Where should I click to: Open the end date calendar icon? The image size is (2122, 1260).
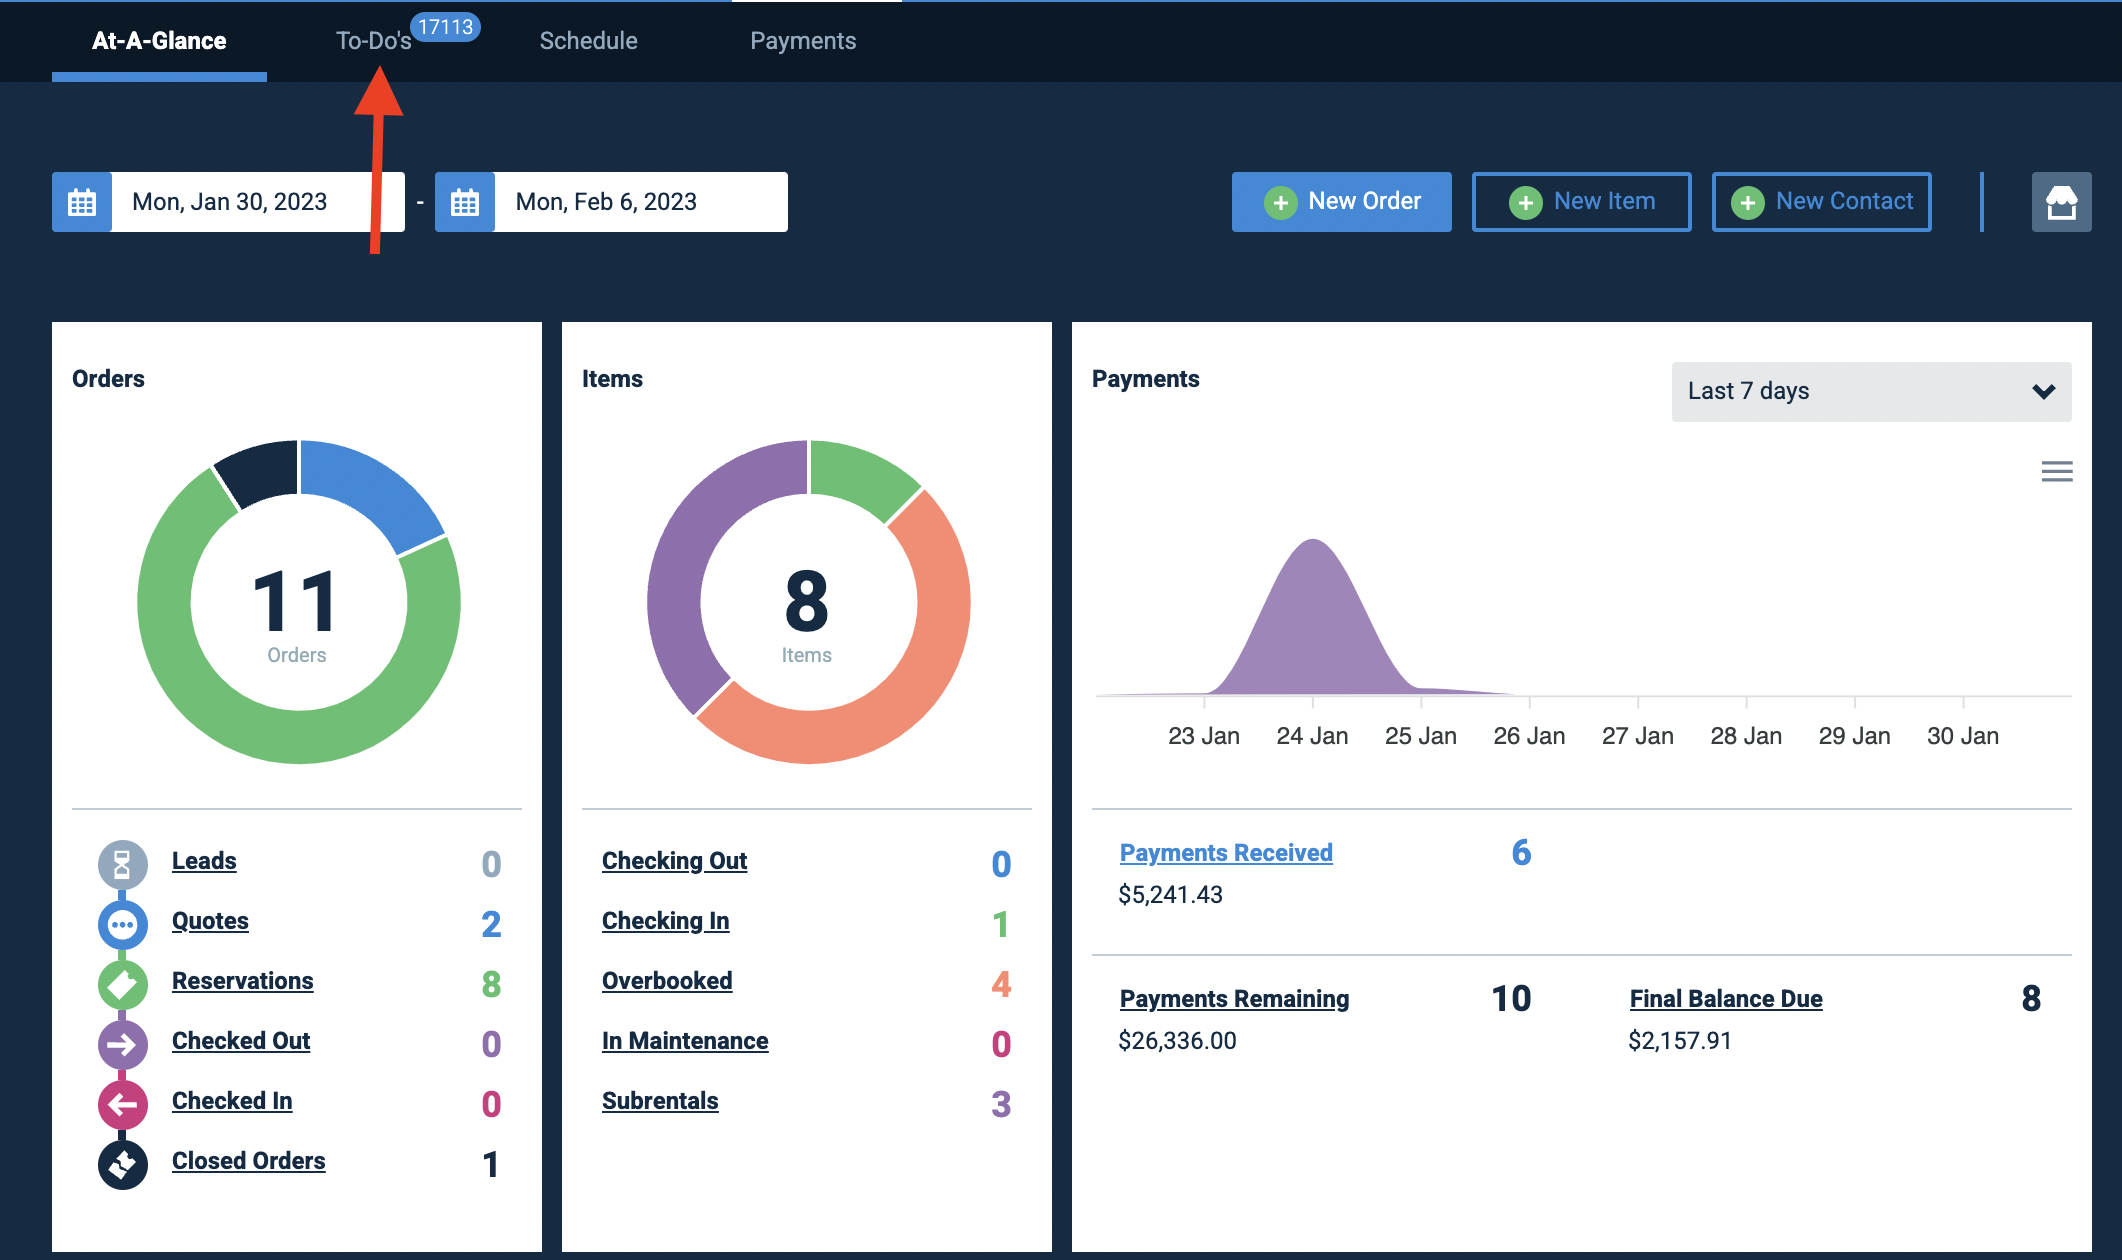click(x=465, y=202)
